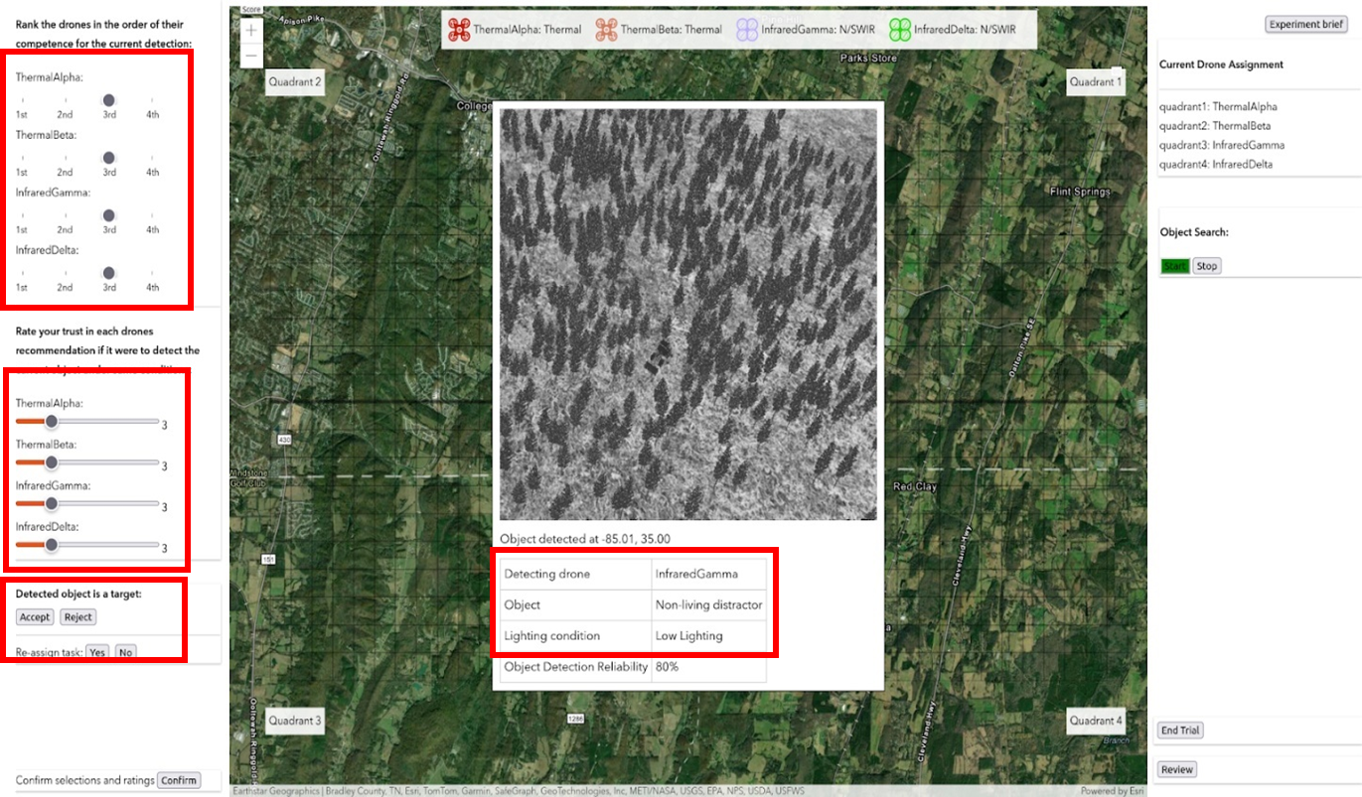Click the InfraredDelta trust slider handle
1362x797 pixels.
tap(51, 545)
